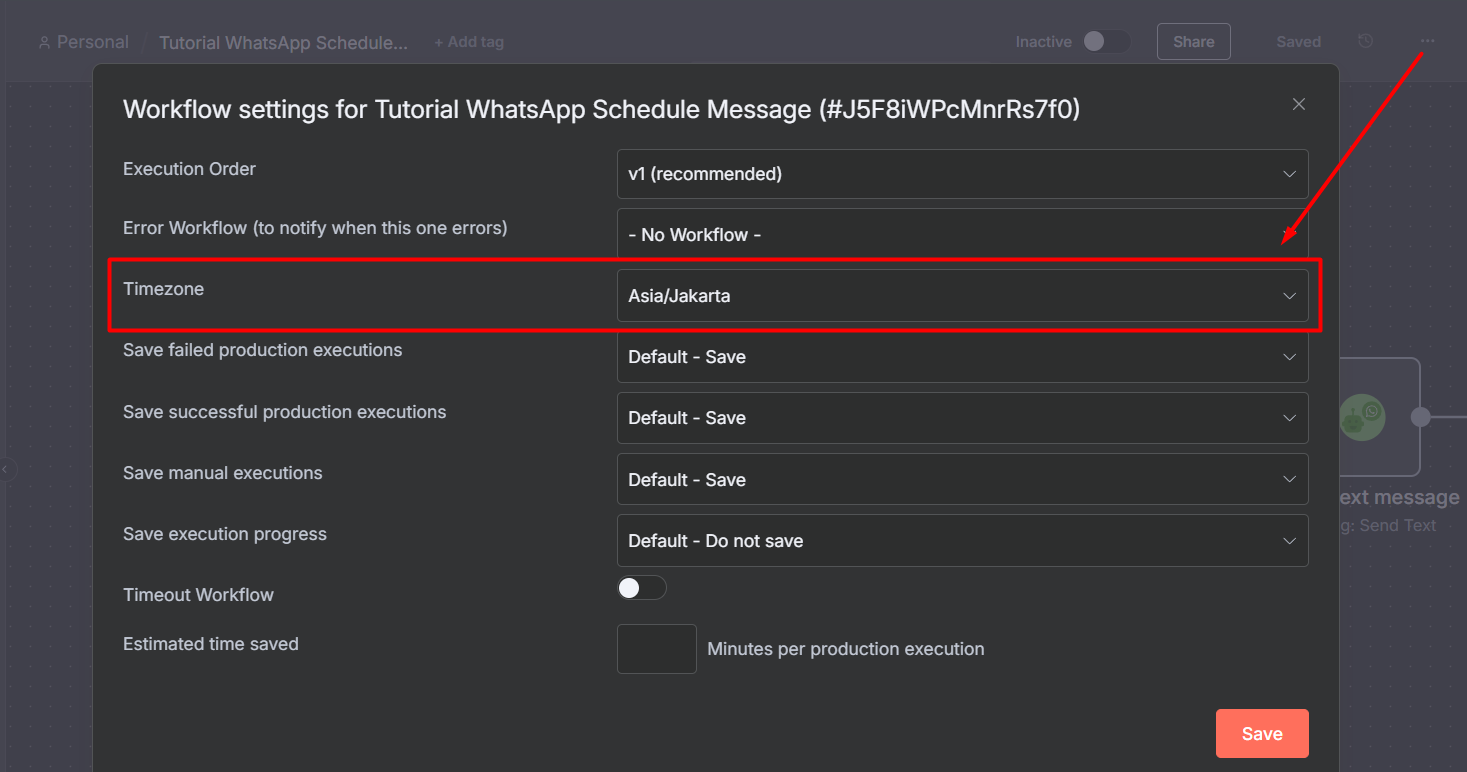1467x772 pixels.
Task: Open the three-dots workflow menu
Action: 1427,41
